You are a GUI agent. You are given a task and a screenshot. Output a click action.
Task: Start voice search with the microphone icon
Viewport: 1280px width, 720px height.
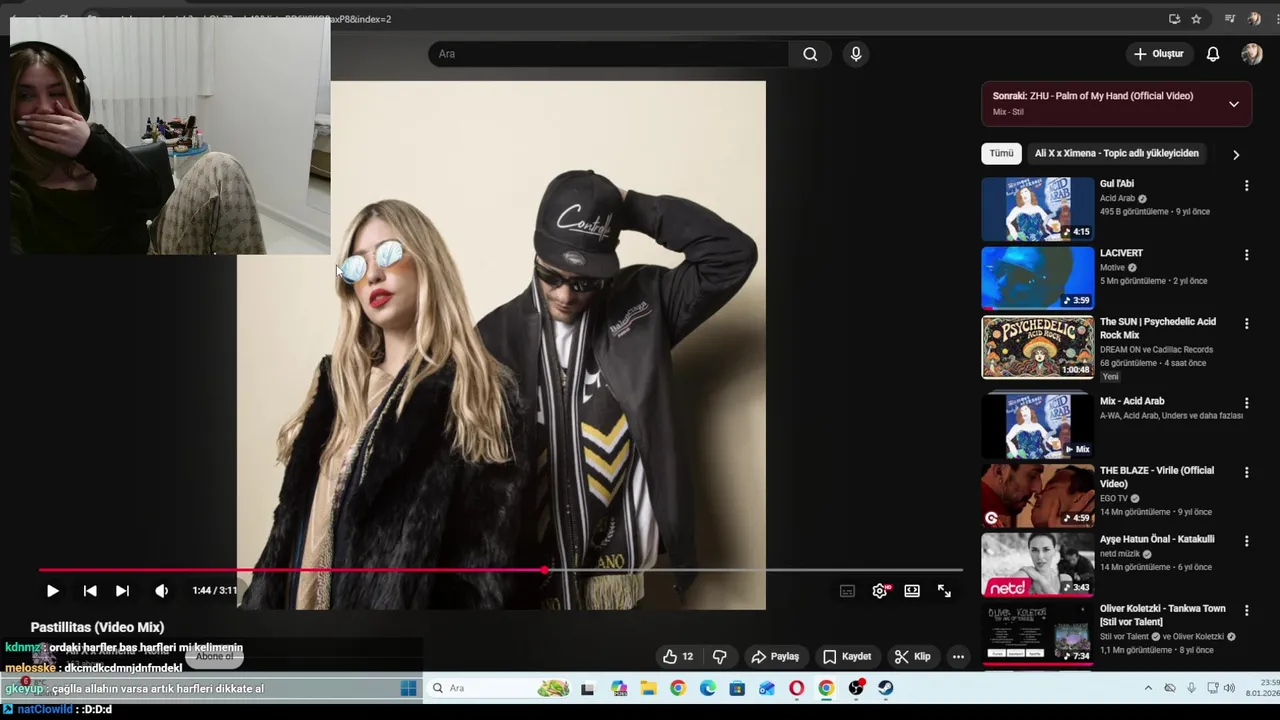[x=855, y=54]
